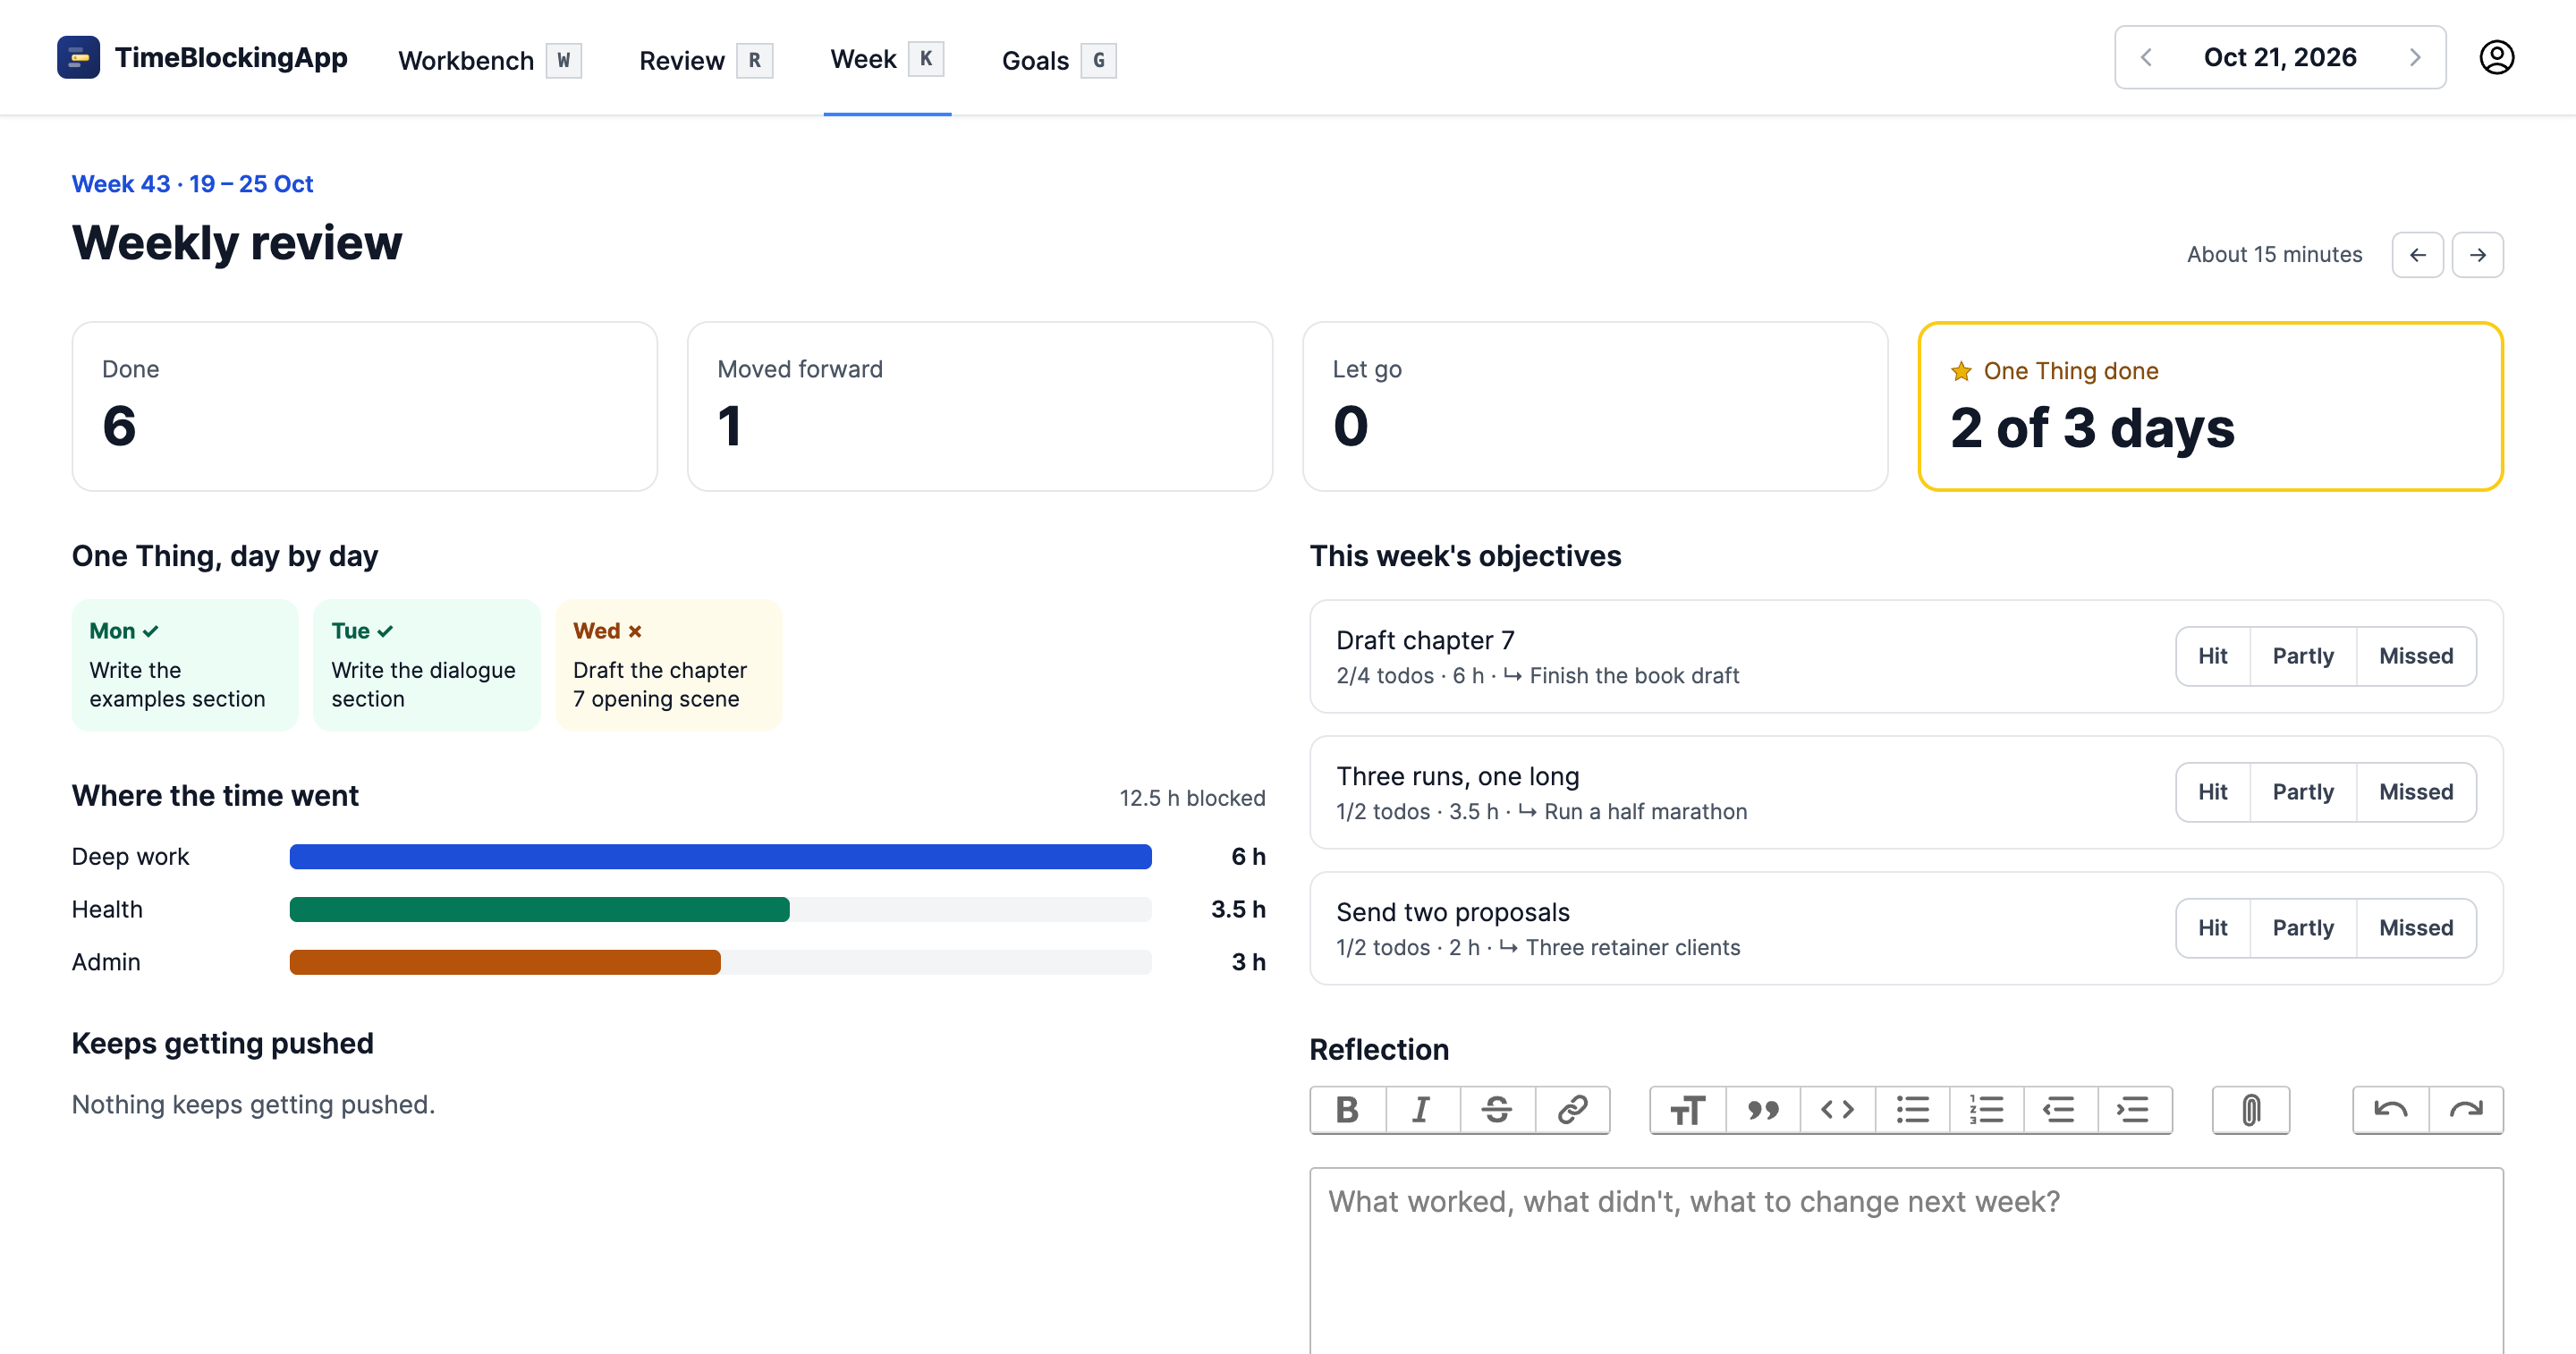Open the Oct 21, 2026 date picker
The width and height of the screenshot is (2576, 1354).
tap(2280, 57)
